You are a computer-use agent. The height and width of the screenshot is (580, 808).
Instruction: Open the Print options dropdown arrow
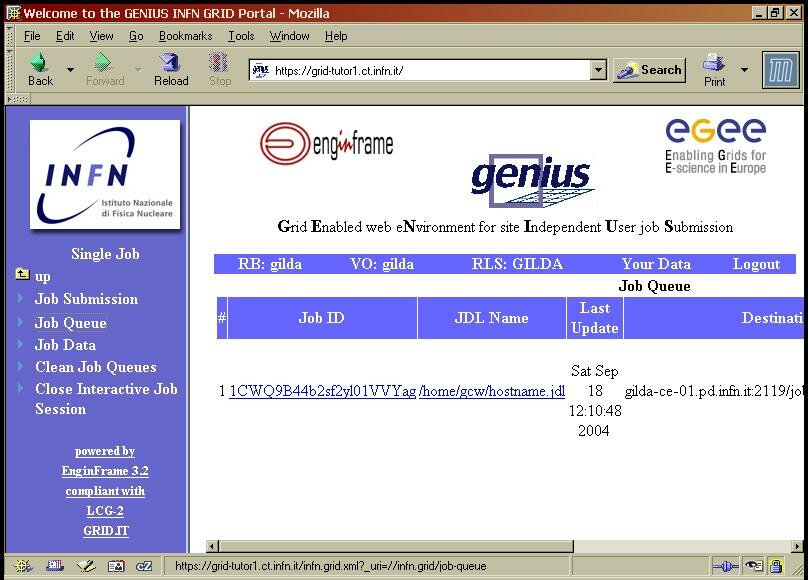click(744, 69)
